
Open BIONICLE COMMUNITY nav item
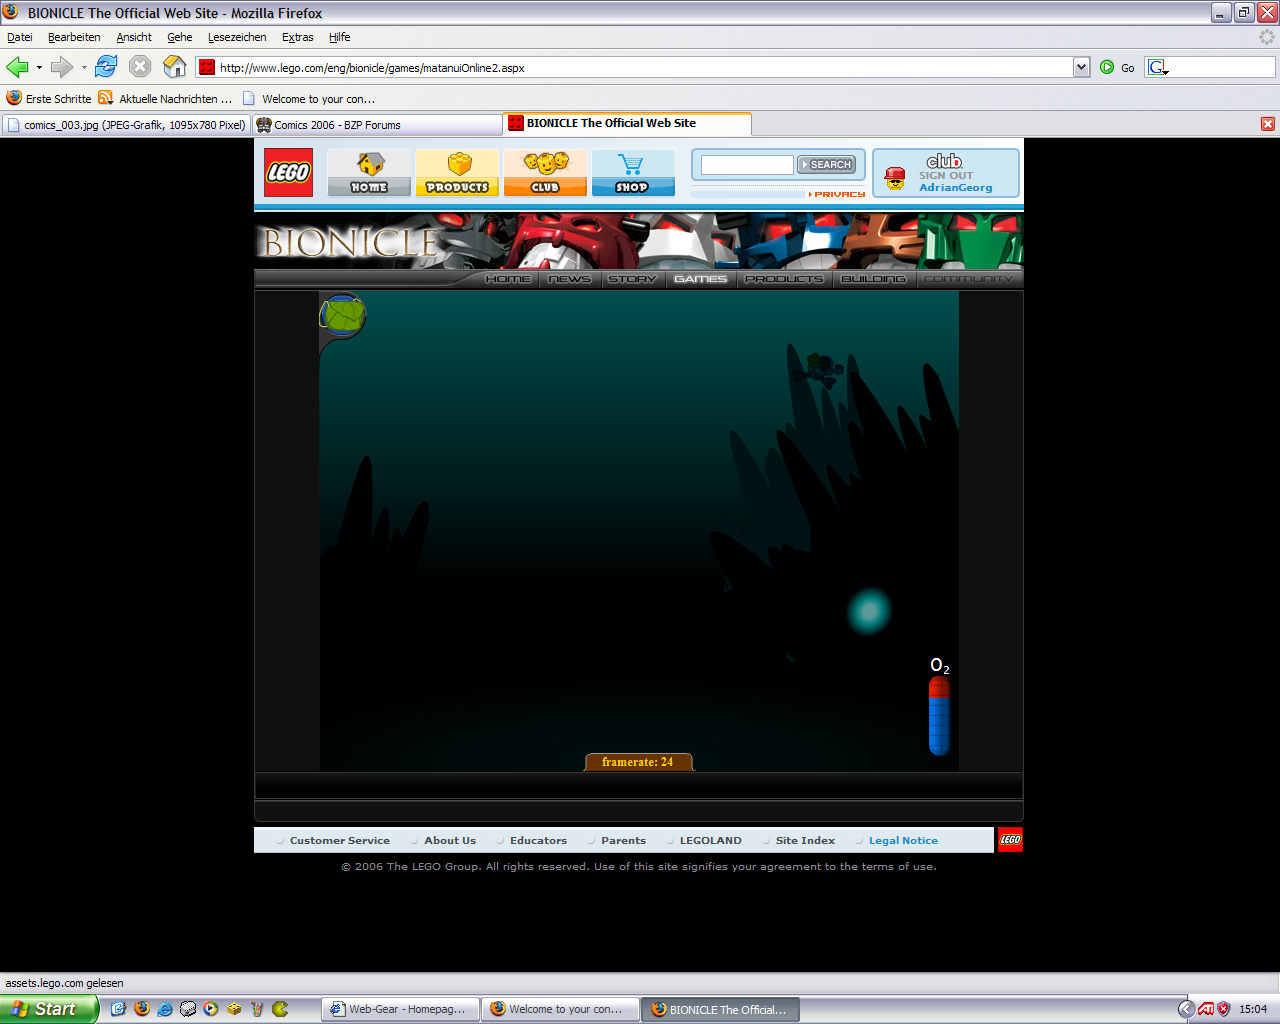[x=968, y=279]
